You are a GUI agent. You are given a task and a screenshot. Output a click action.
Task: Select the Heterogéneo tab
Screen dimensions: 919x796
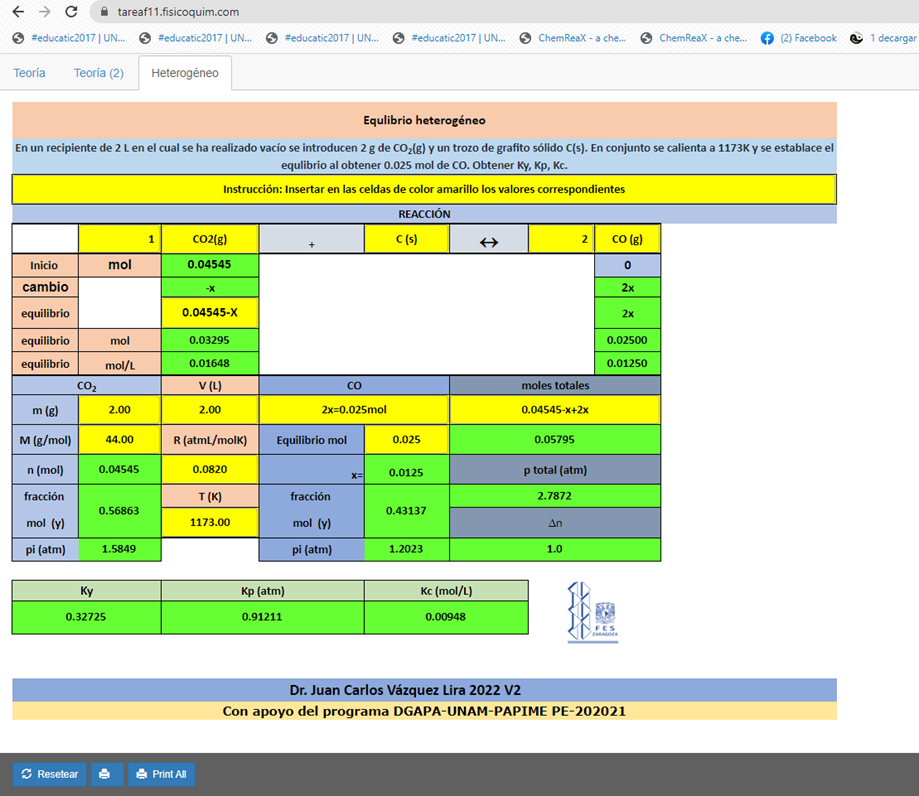click(185, 73)
